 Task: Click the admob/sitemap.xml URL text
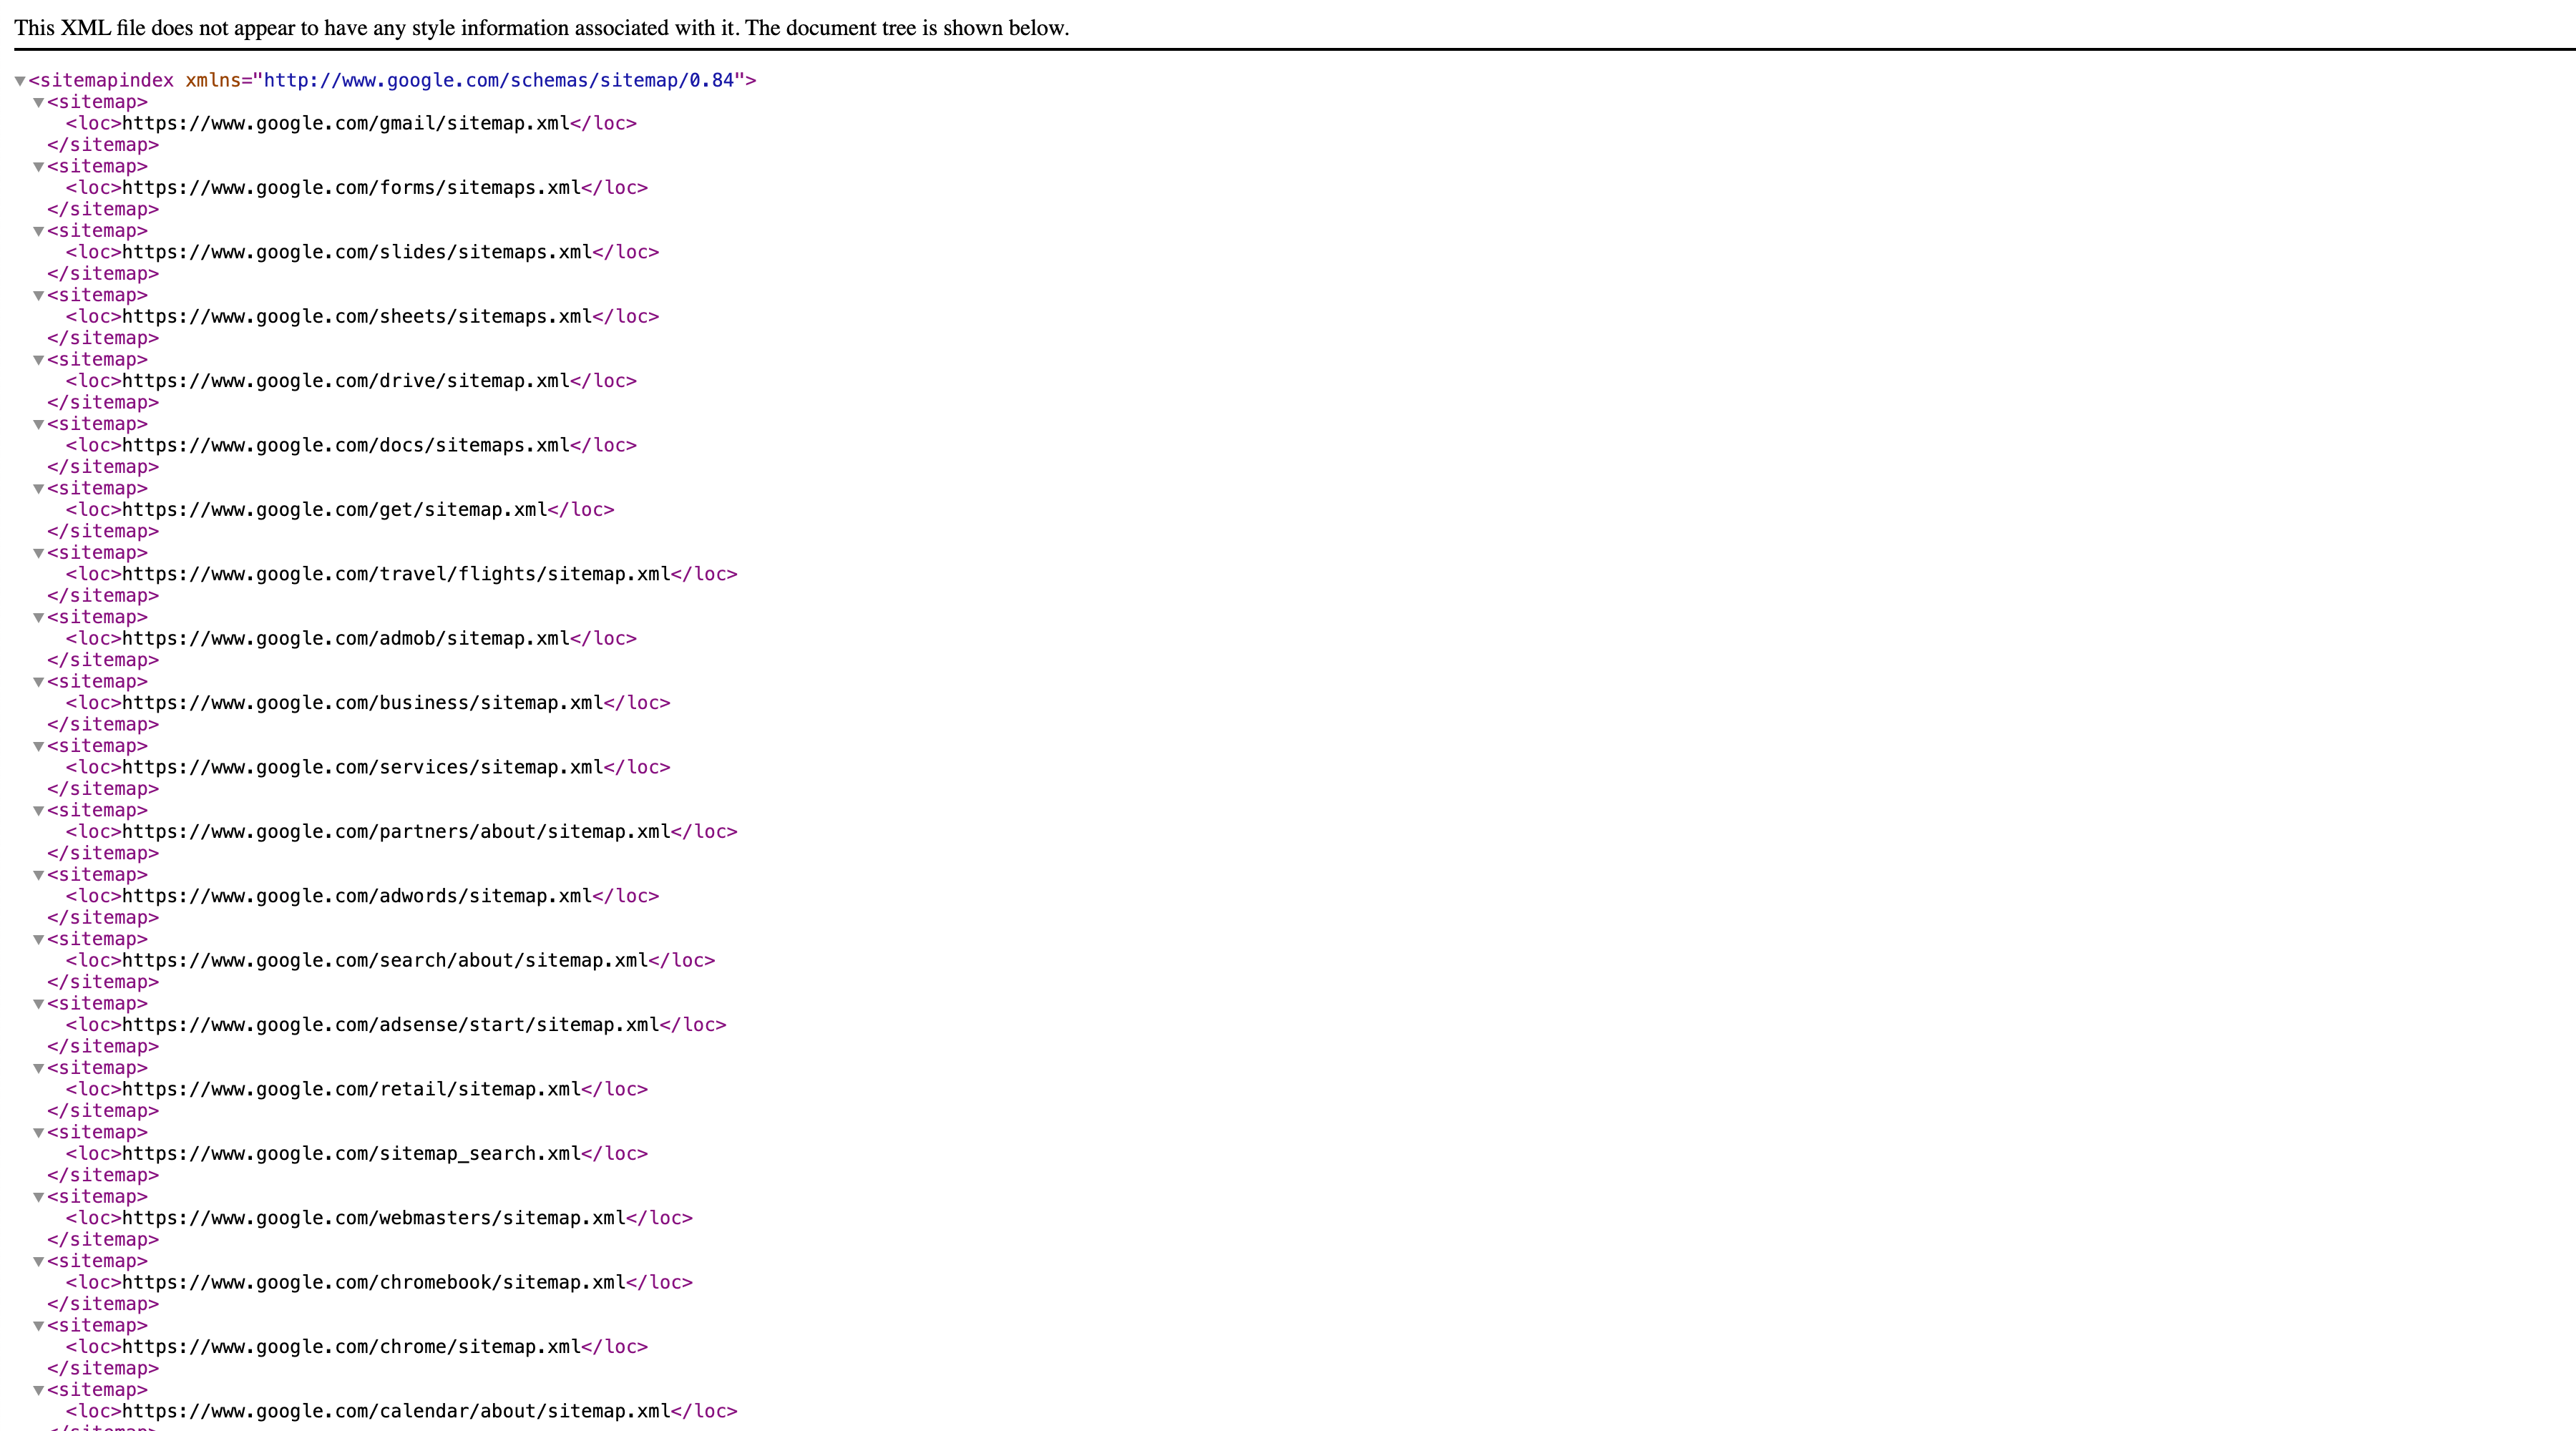click(x=346, y=638)
